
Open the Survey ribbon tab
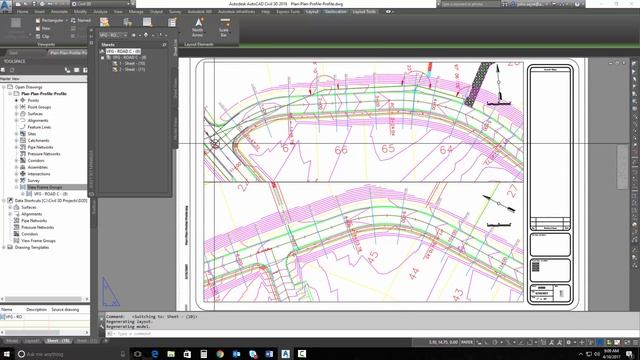pos(175,12)
